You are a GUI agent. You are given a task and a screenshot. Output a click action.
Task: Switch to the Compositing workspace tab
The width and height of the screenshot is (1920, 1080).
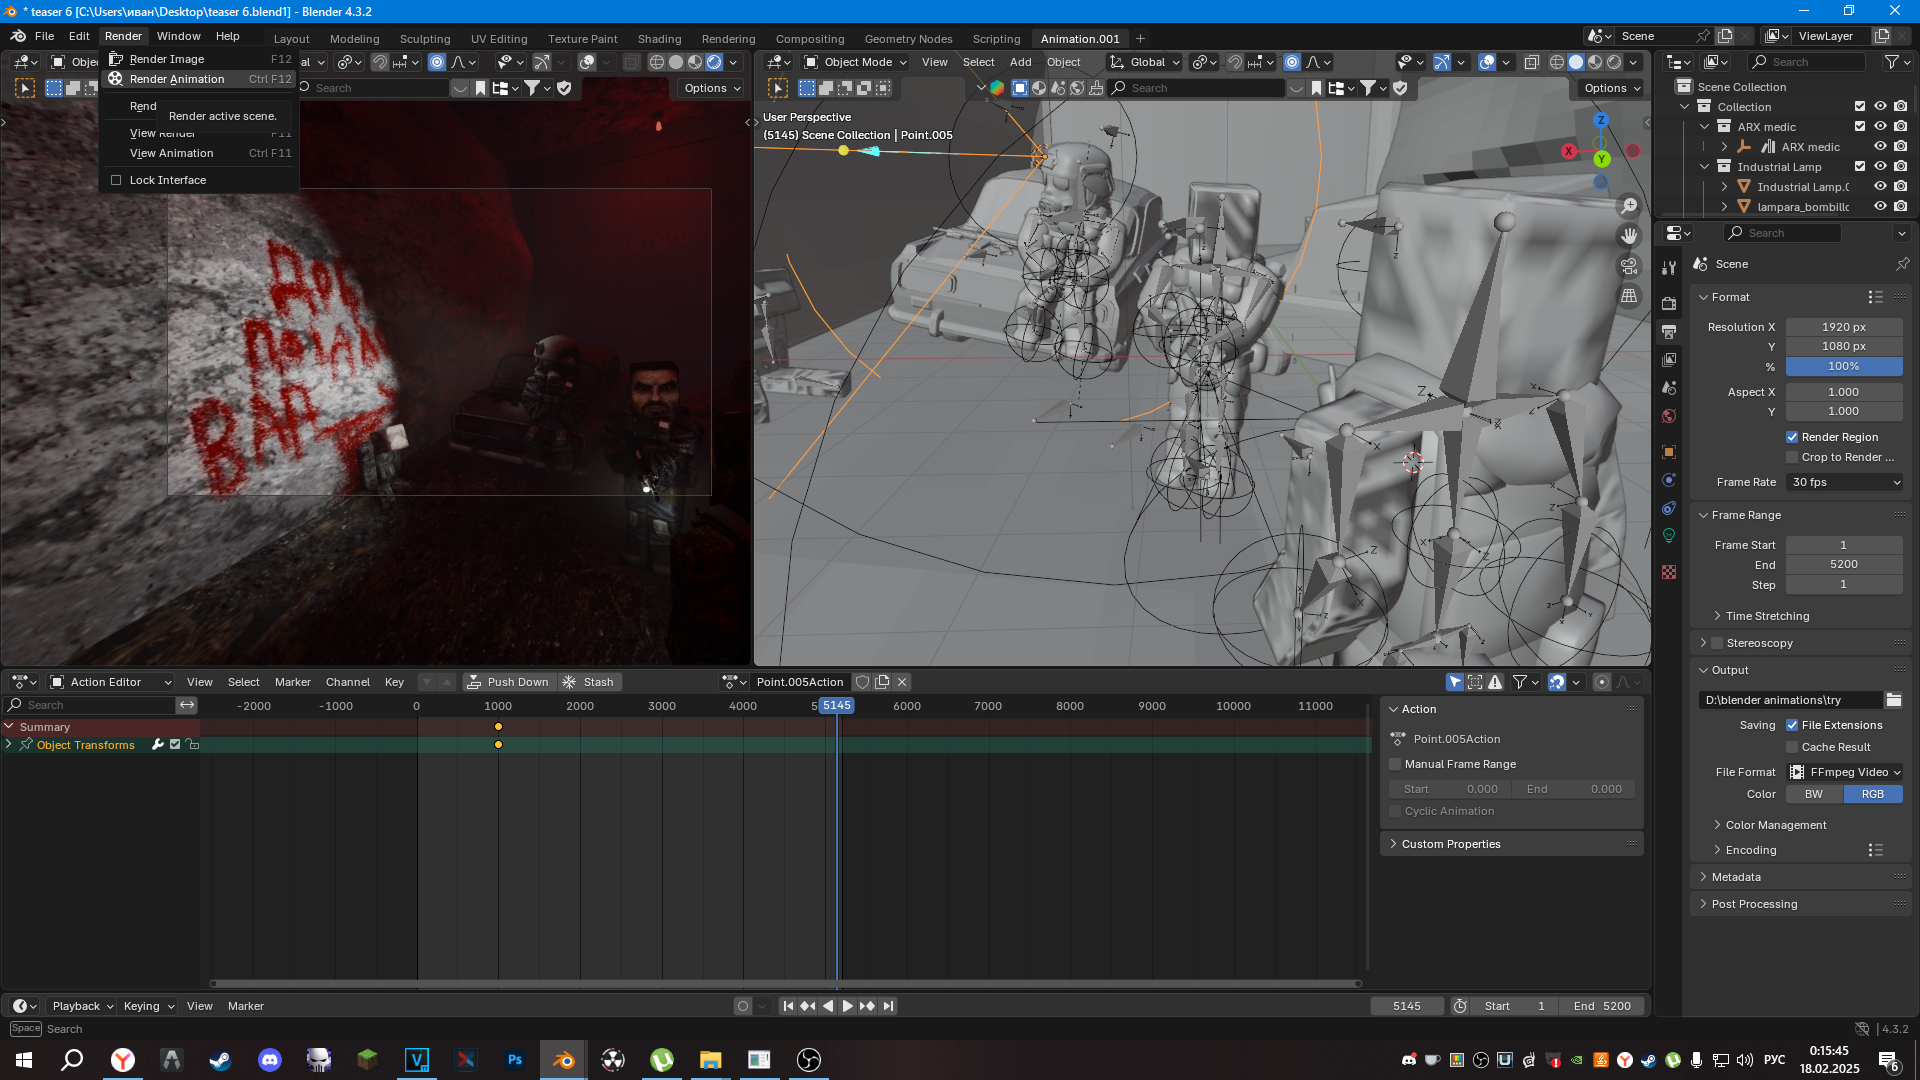(x=809, y=39)
